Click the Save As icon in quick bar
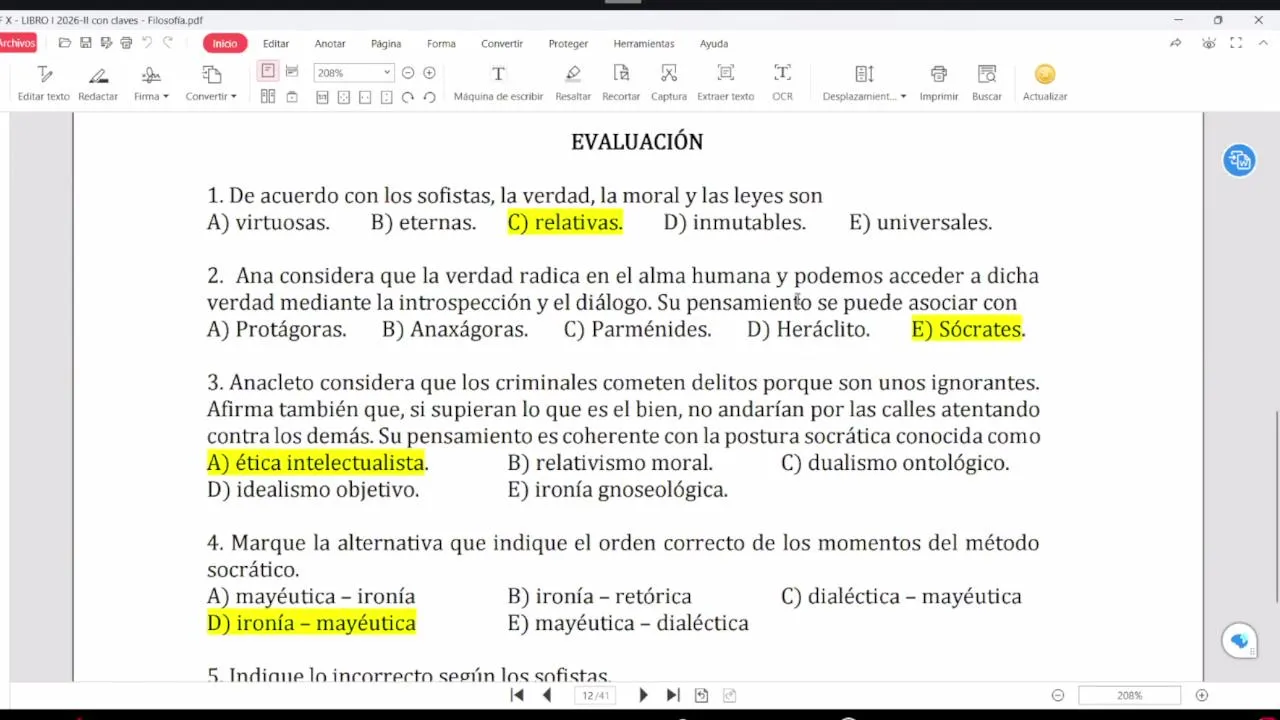The image size is (1280, 720). coord(106,43)
